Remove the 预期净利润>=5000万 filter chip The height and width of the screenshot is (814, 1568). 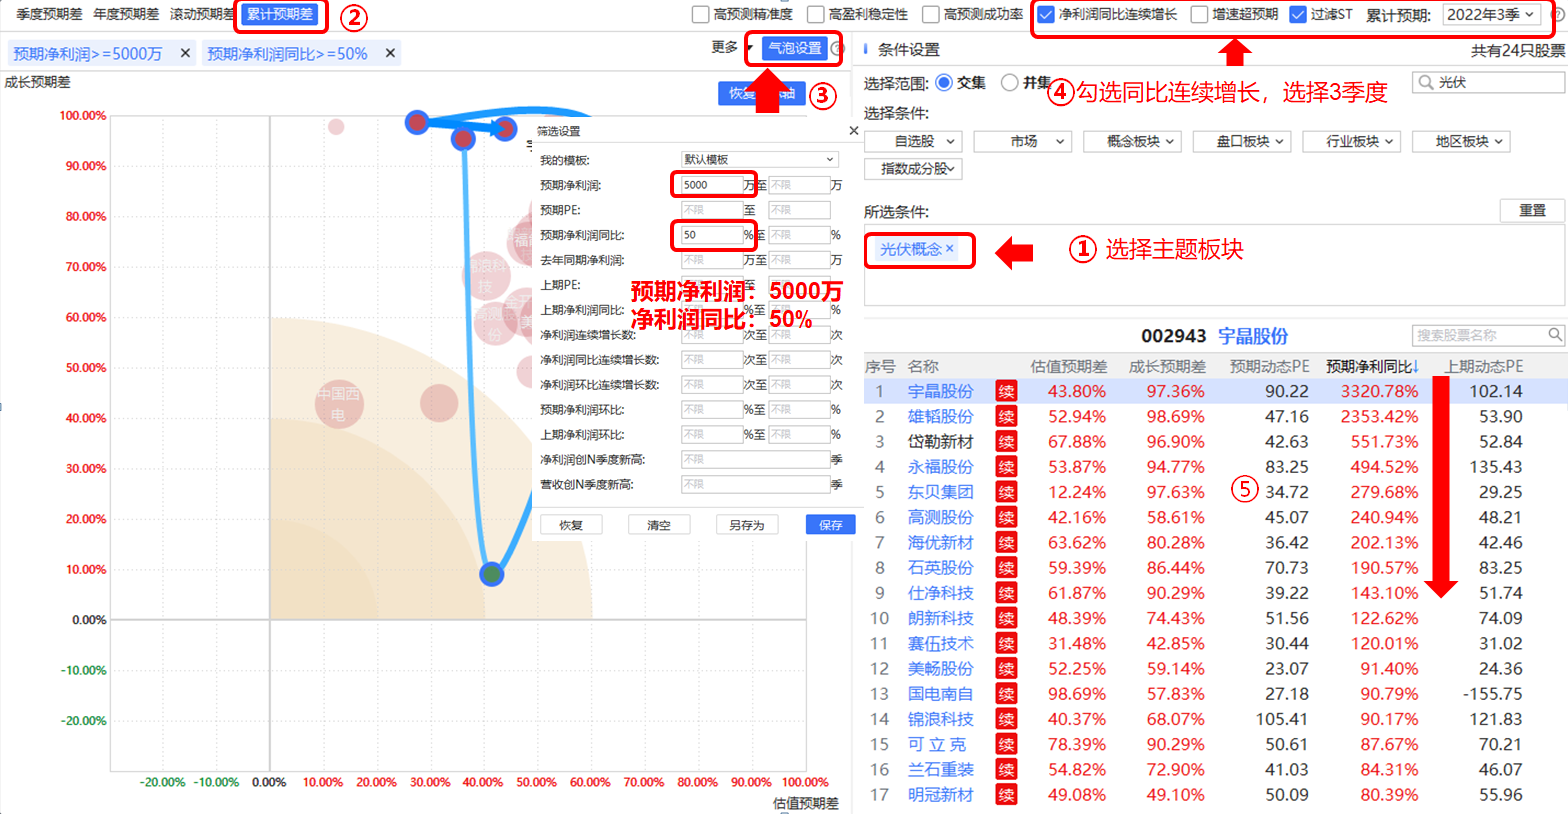pyautogui.click(x=185, y=53)
